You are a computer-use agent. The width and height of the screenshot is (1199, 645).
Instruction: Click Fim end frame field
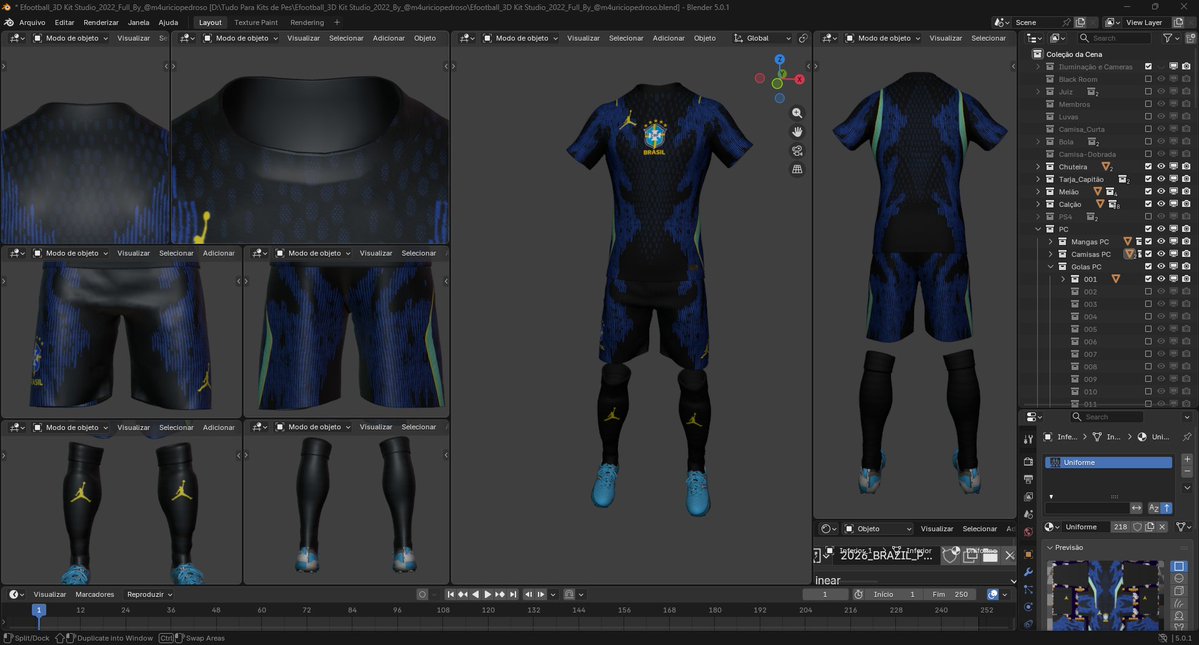949,594
